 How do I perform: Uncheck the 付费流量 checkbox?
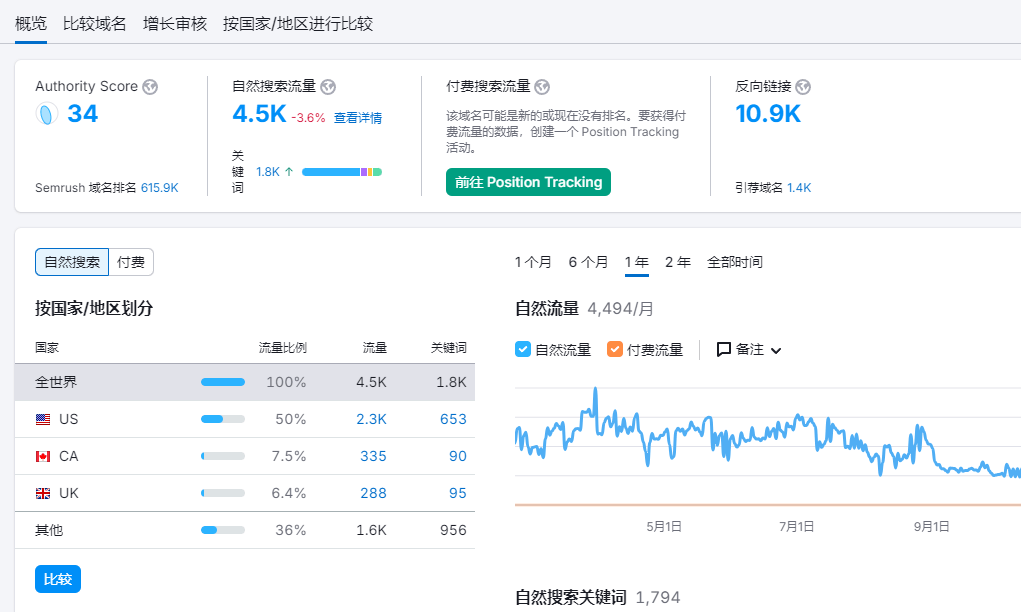615,350
